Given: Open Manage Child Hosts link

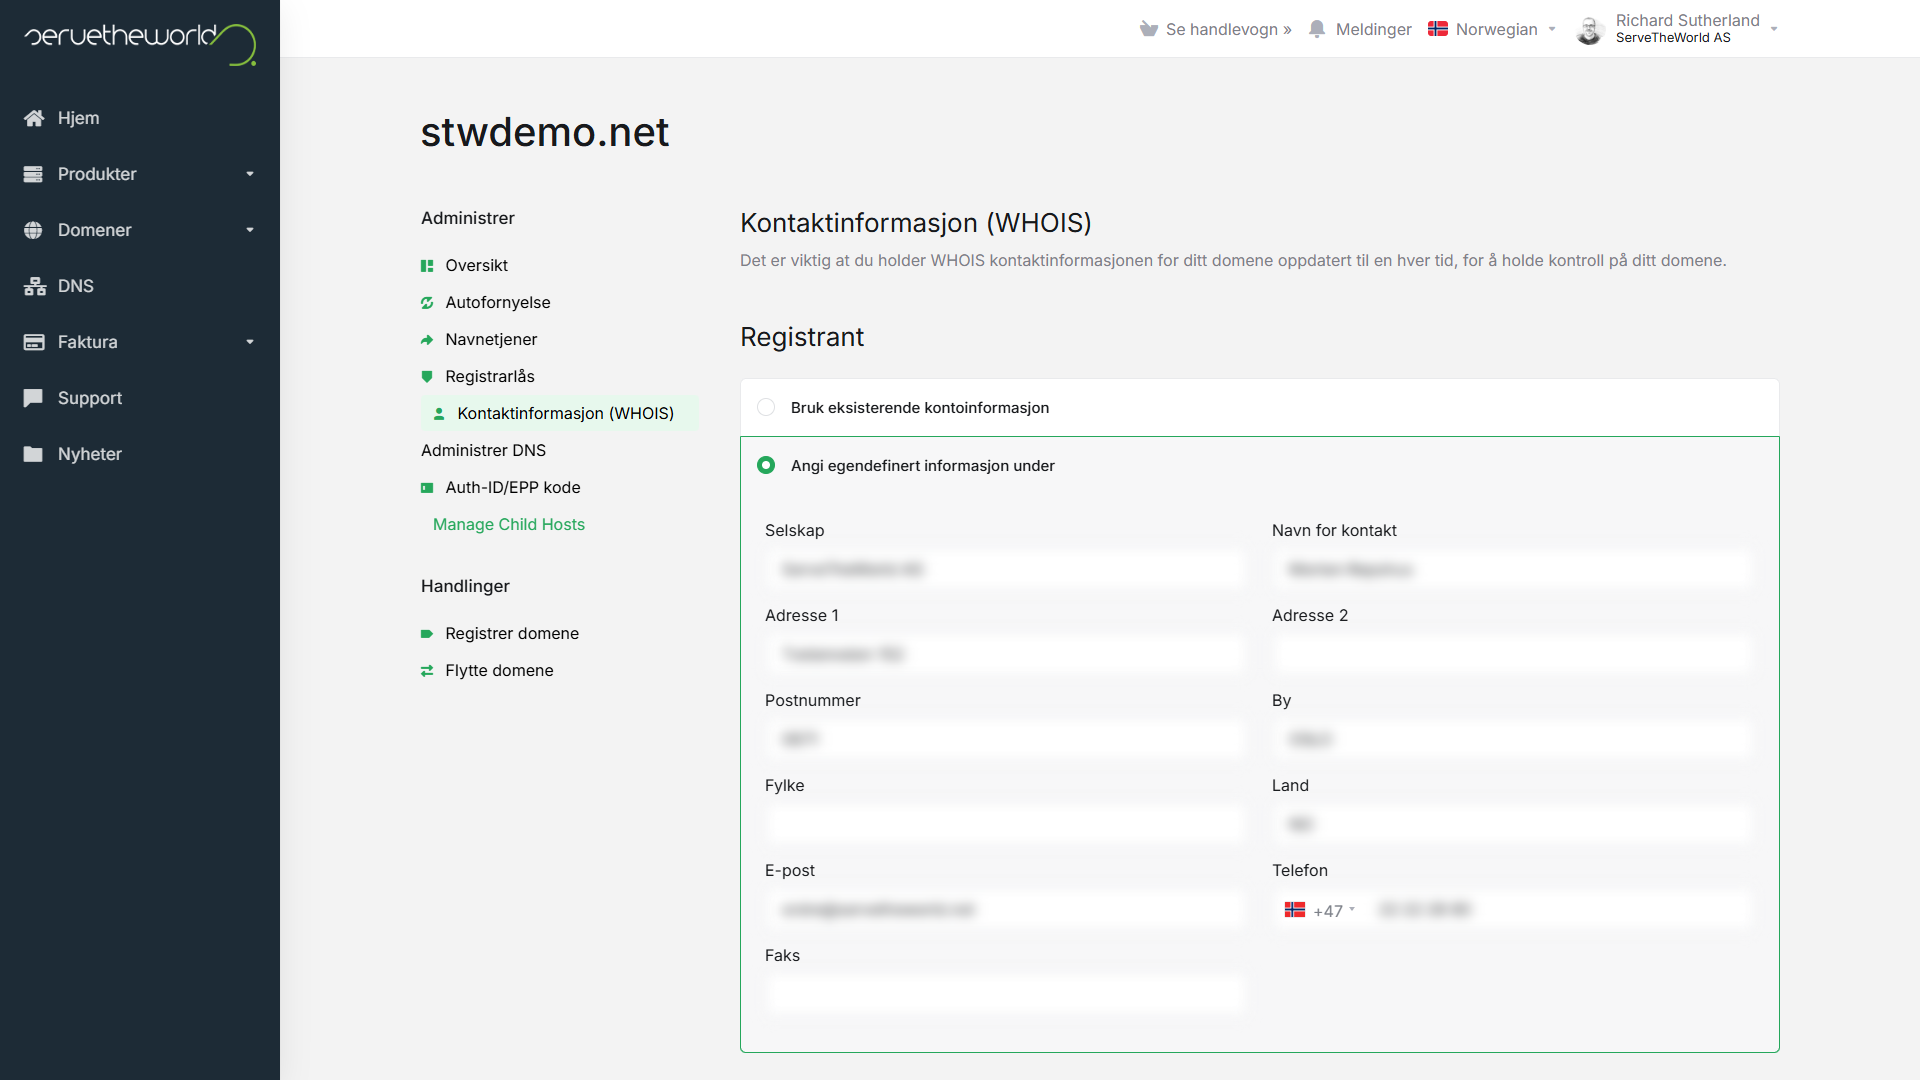Looking at the screenshot, I should point(508,525).
